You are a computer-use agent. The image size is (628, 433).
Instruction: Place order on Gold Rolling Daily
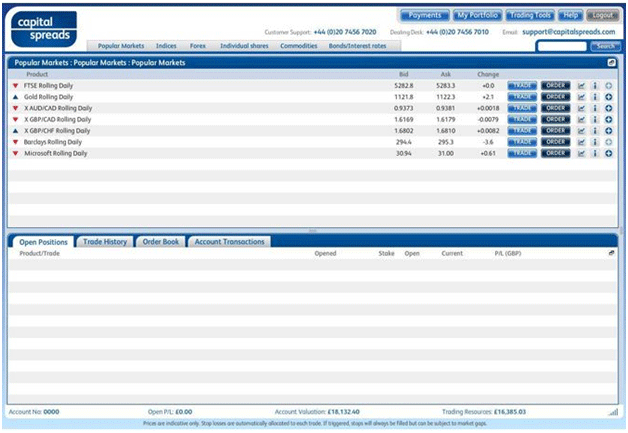(x=556, y=97)
